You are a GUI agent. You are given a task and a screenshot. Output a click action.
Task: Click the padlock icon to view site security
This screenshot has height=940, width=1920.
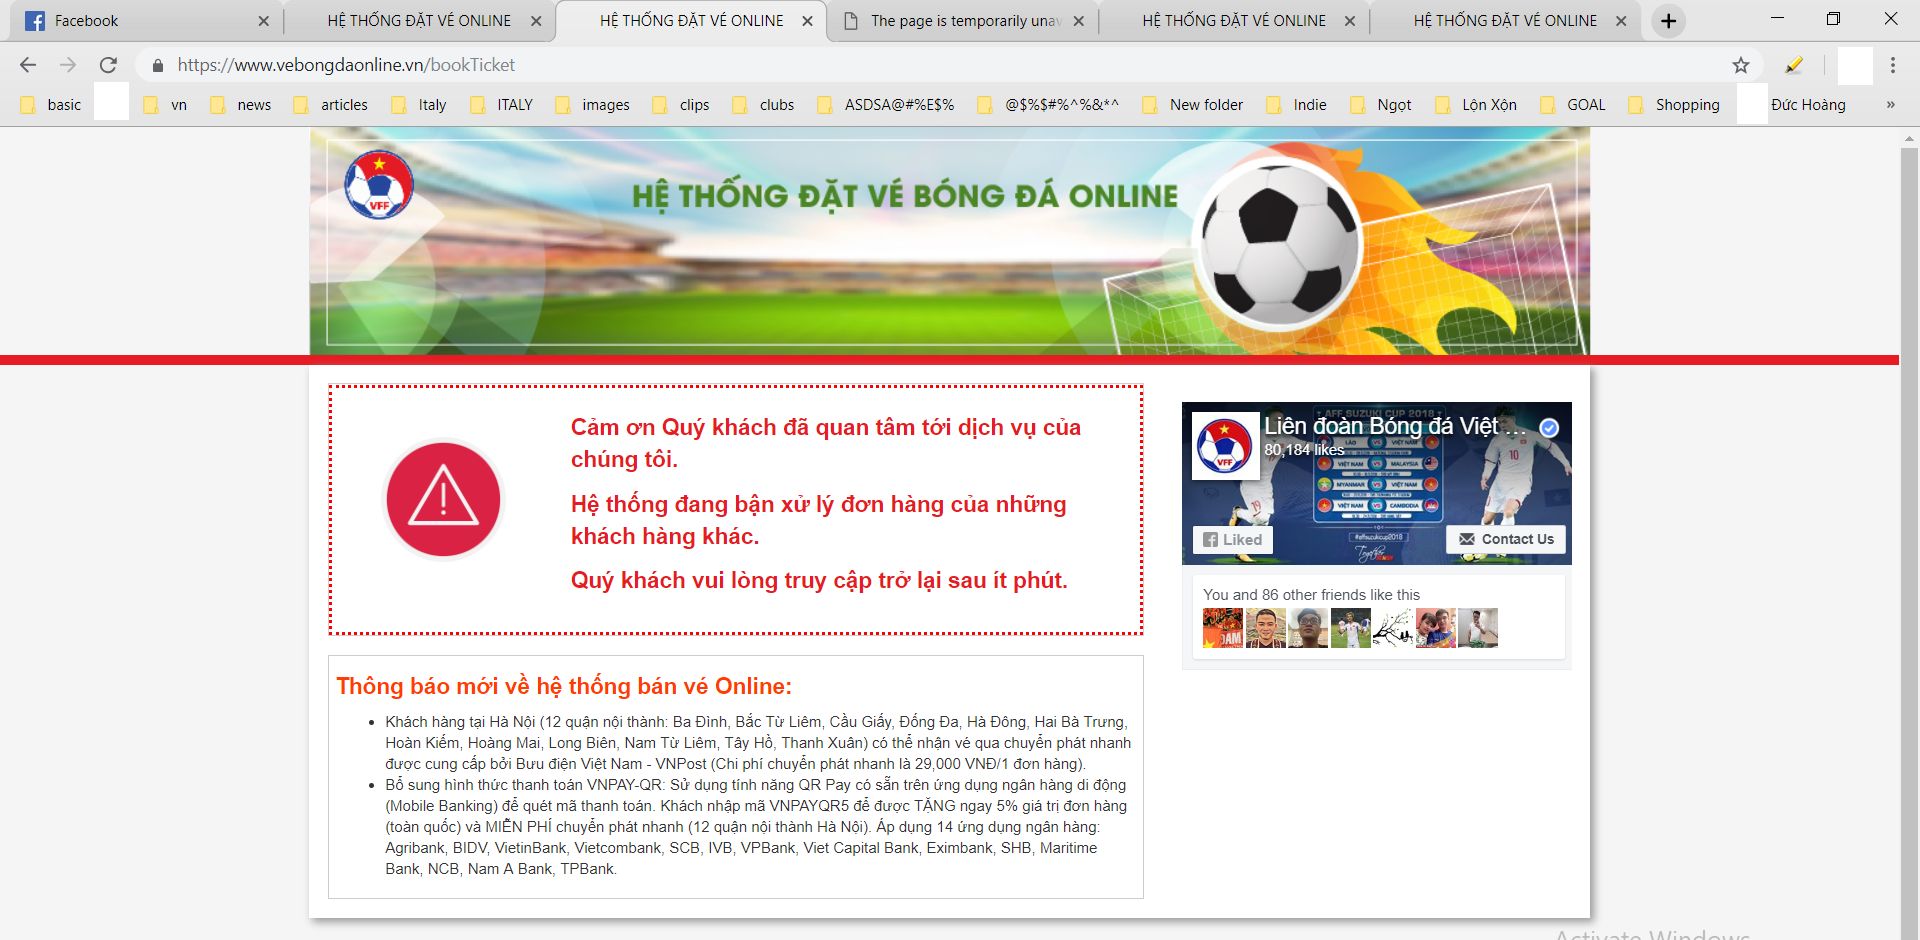click(156, 64)
